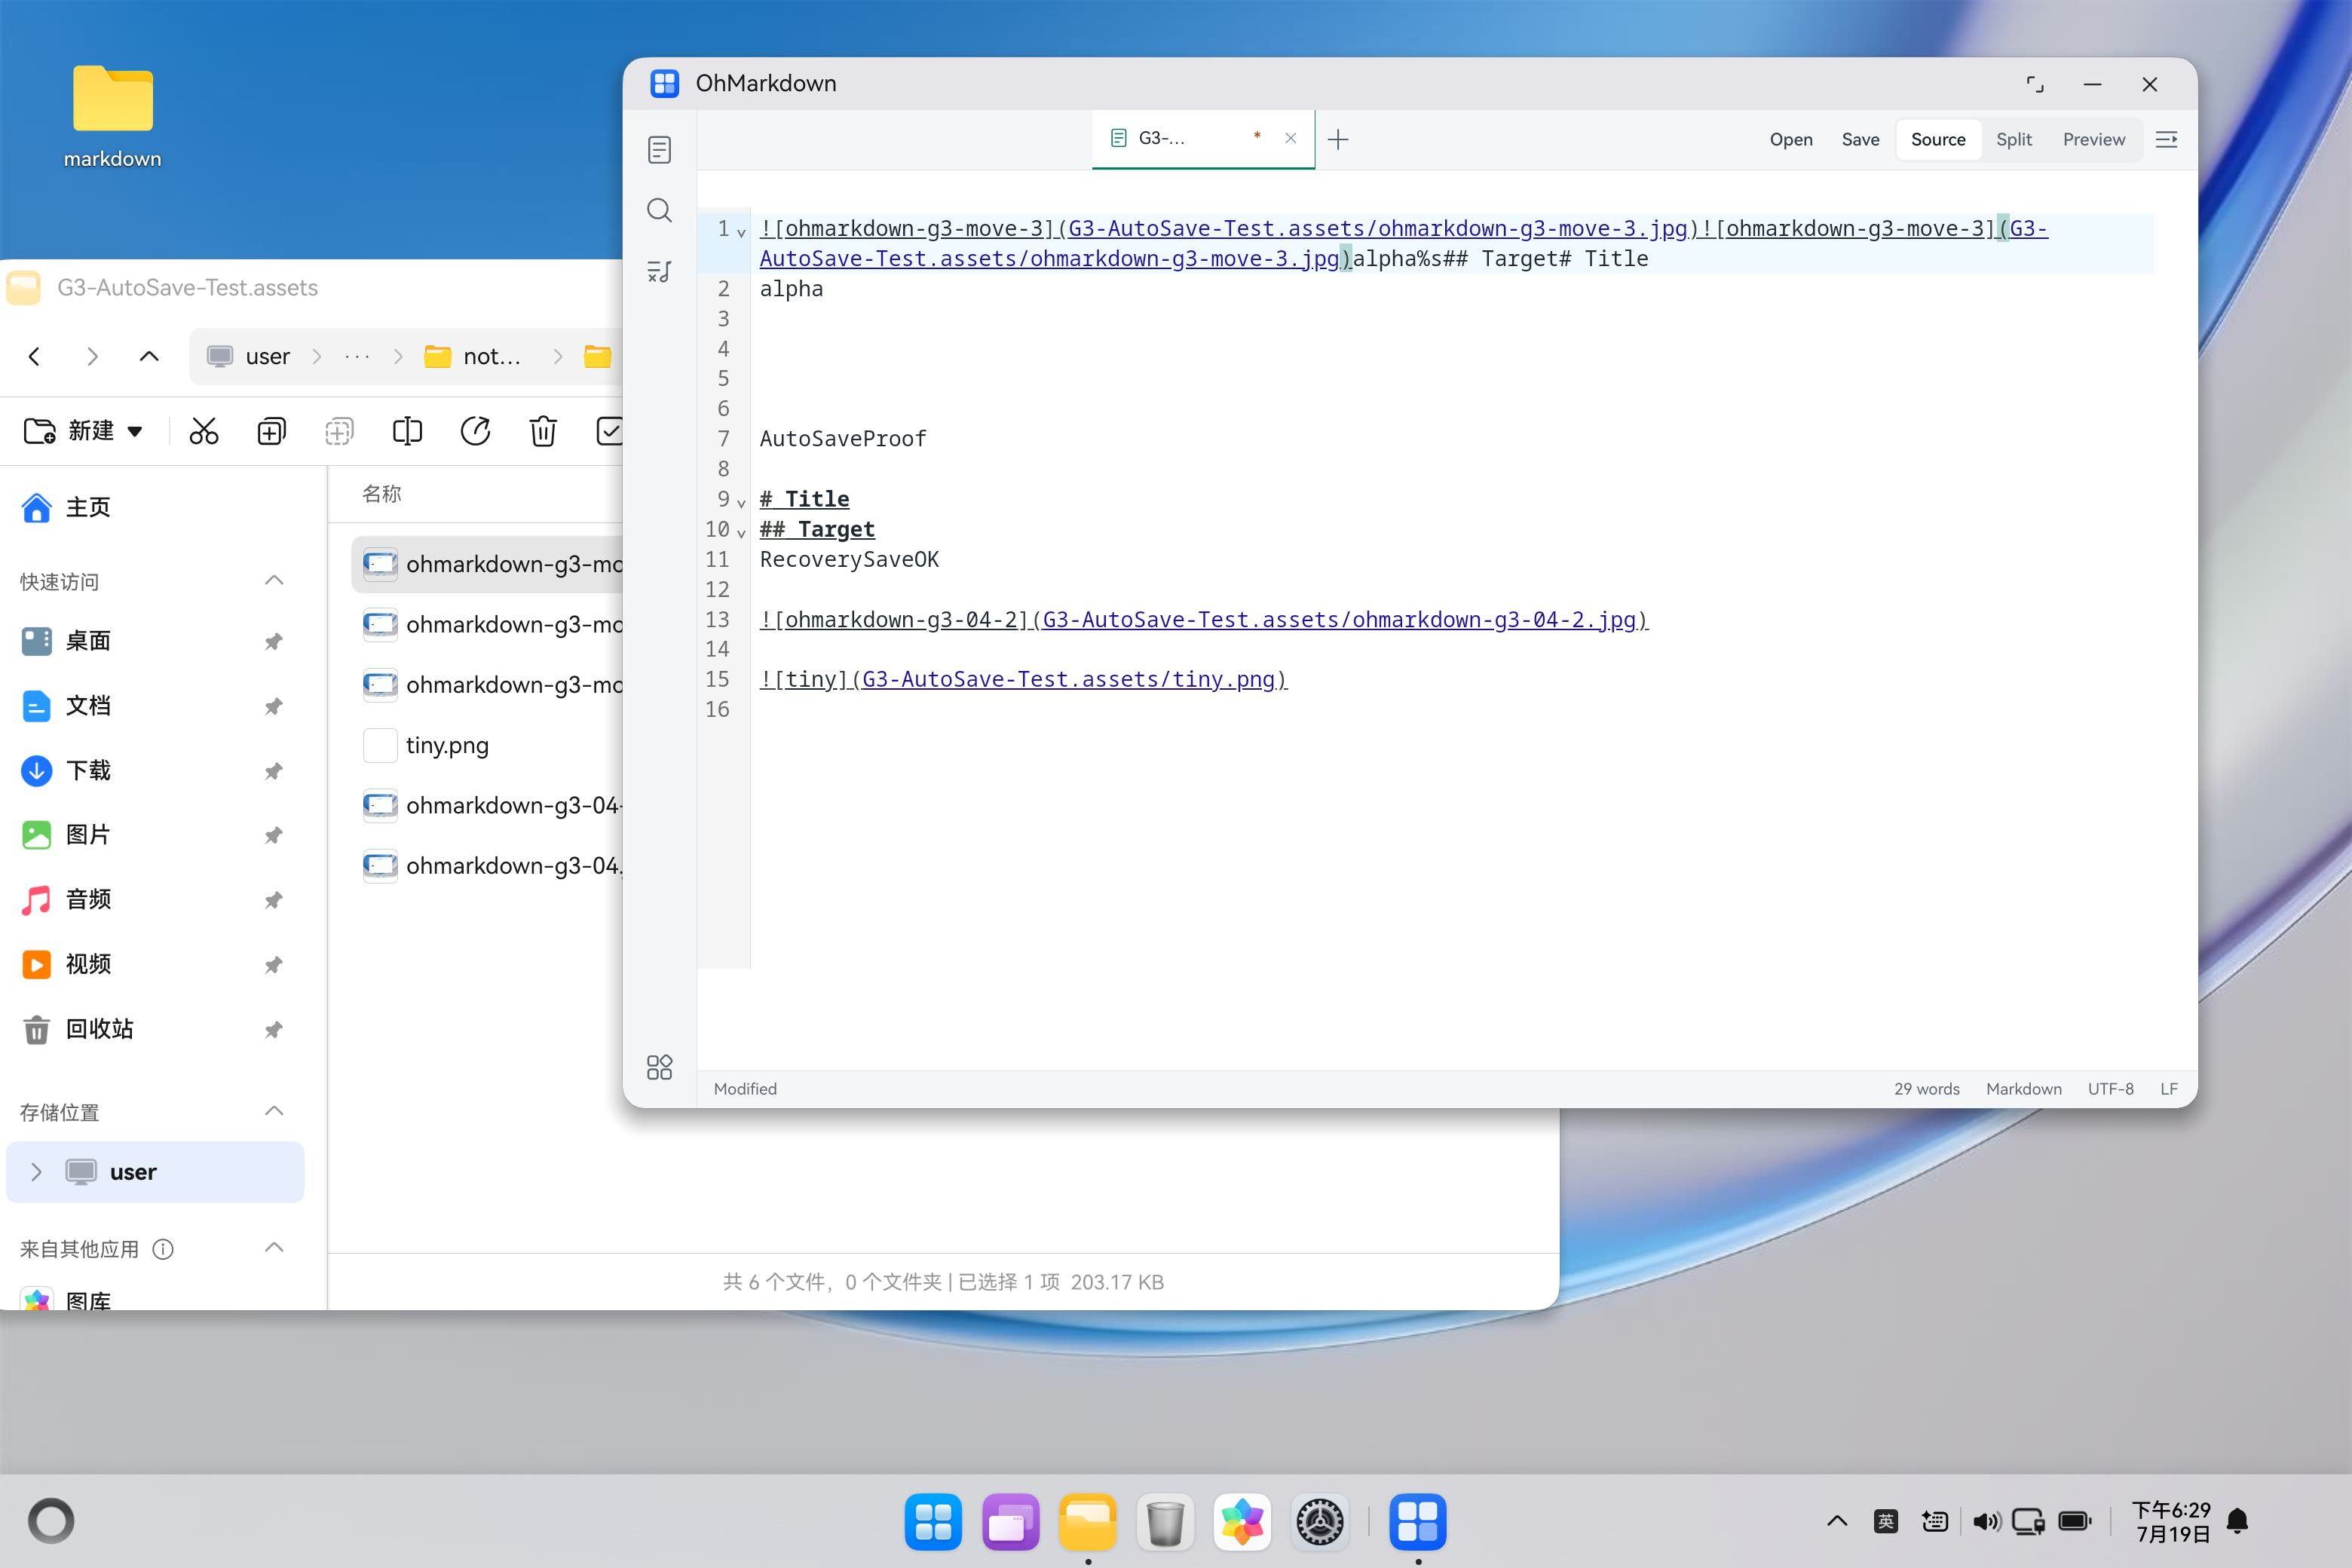Click the info icon next to 来自其他应用

(163, 1249)
